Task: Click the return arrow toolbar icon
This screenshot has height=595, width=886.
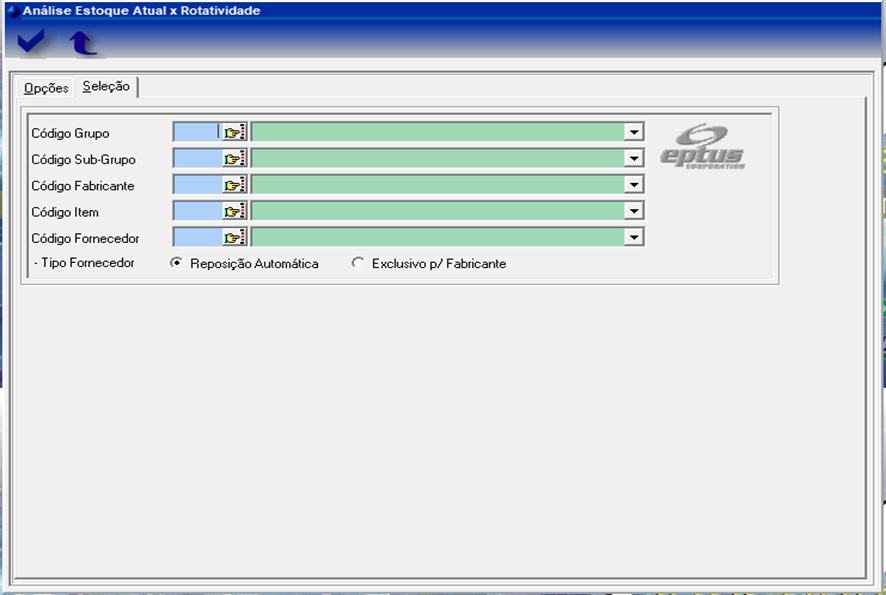Action: [82, 42]
